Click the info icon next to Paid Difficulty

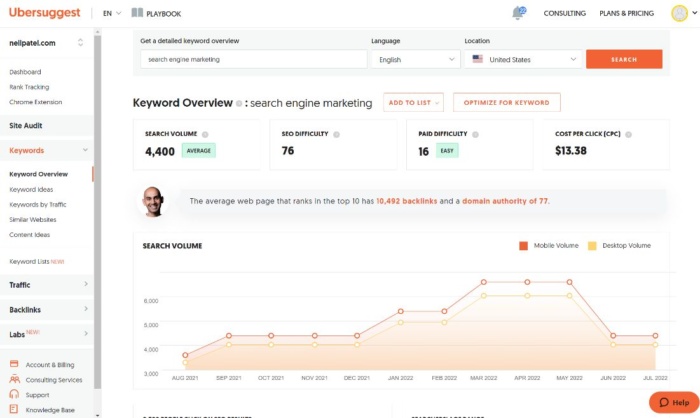point(475,134)
